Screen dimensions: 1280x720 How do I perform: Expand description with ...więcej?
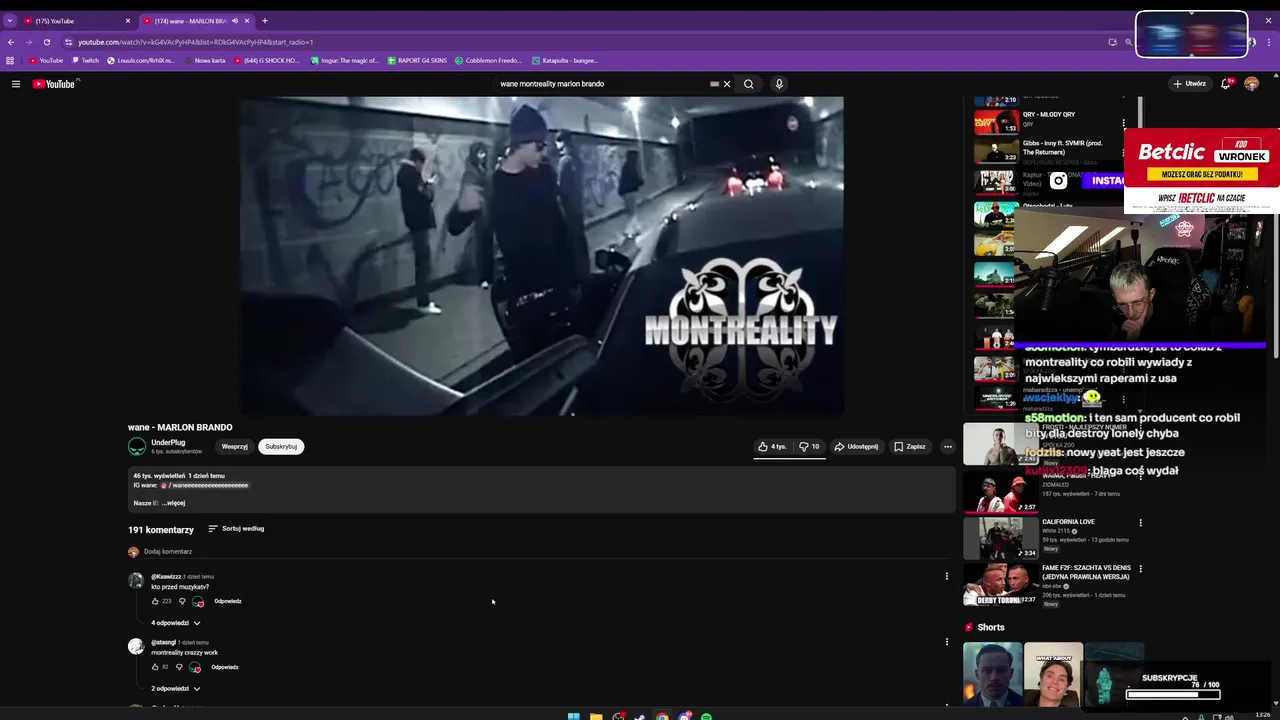(173, 503)
